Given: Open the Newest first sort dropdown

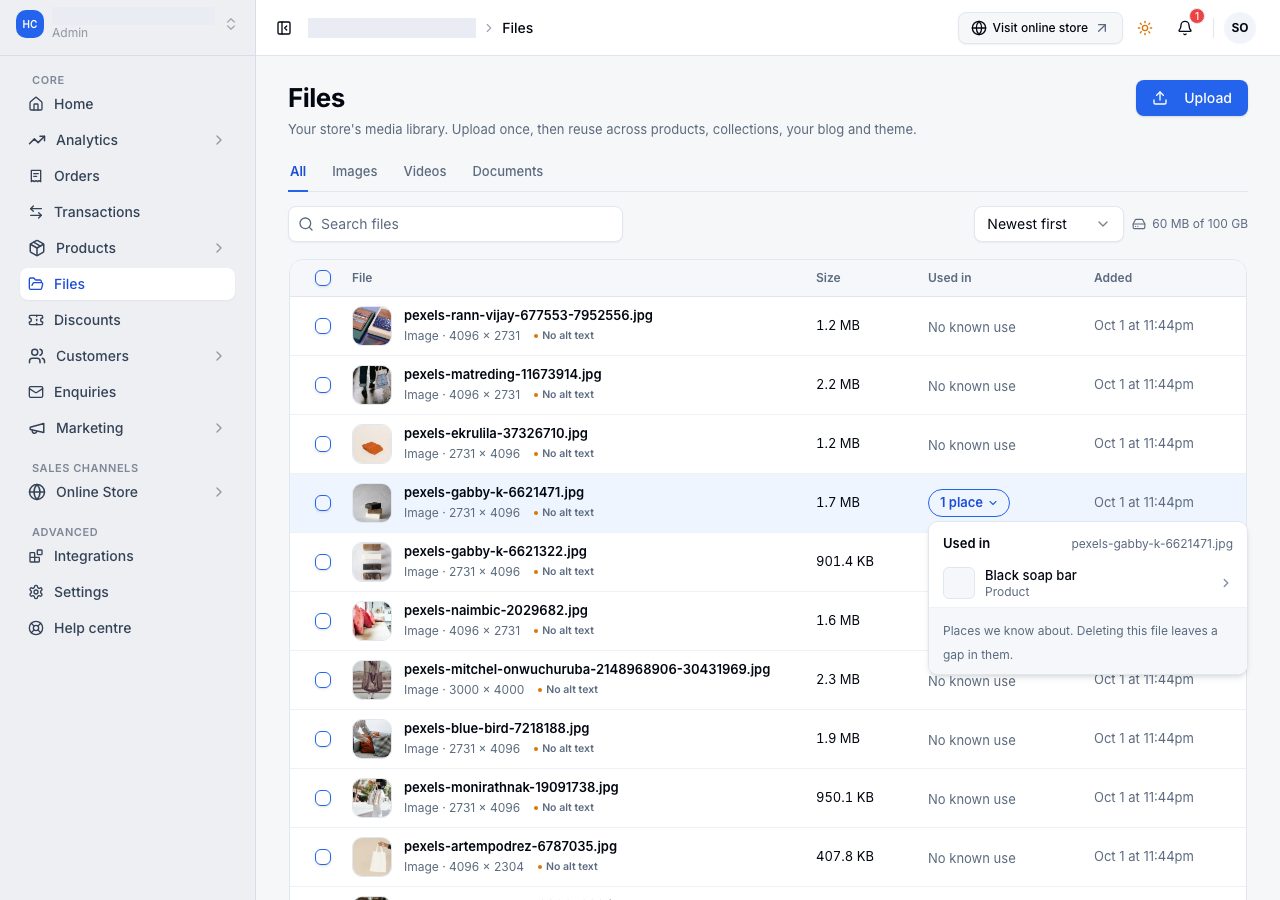Looking at the screenshot, I should 1049,224.
